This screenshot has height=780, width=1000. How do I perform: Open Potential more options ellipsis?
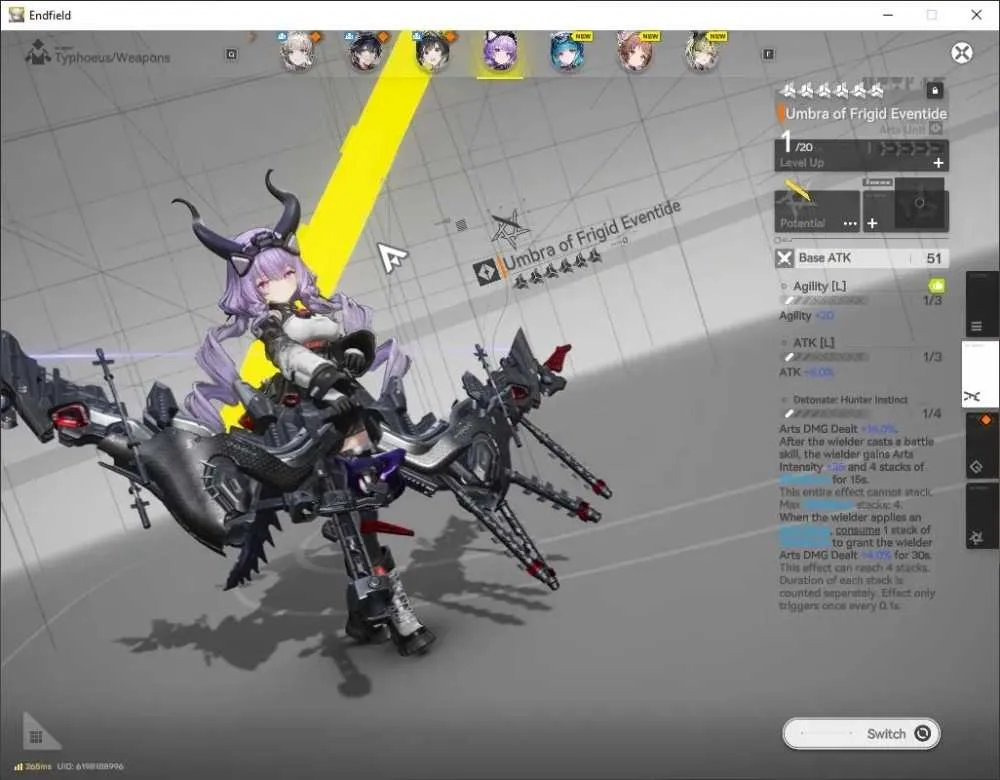click(850, 224)
